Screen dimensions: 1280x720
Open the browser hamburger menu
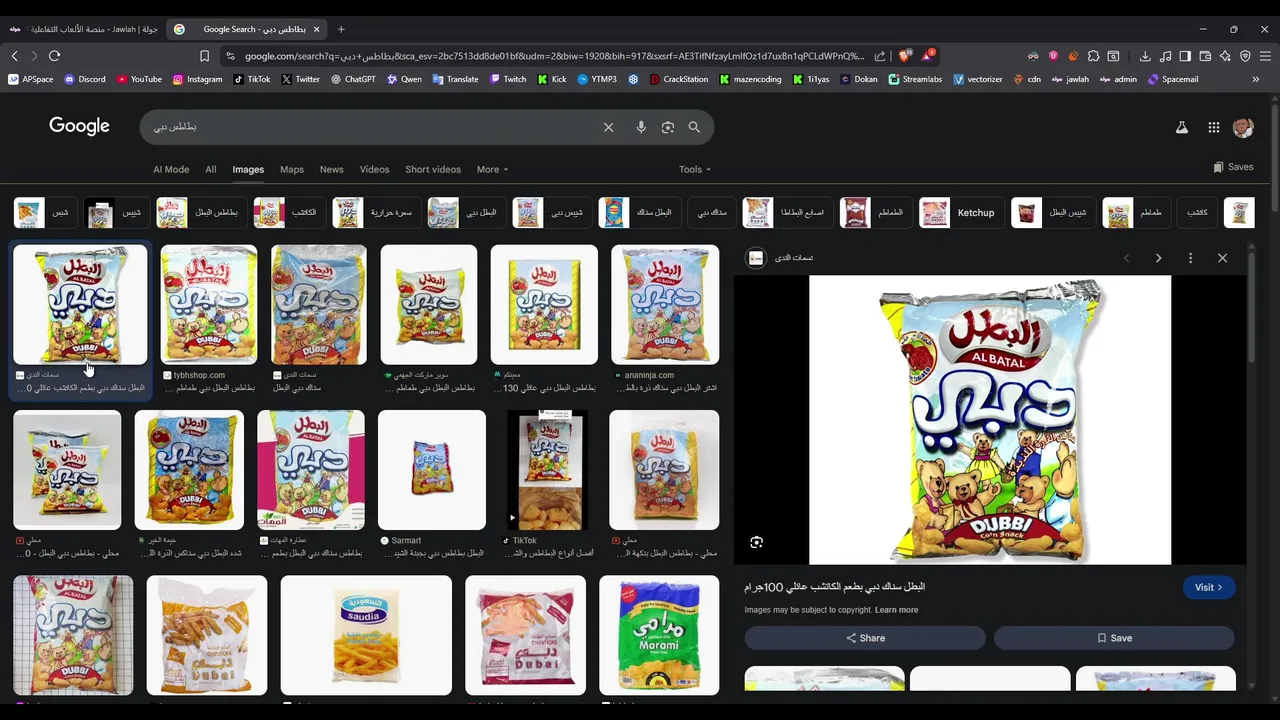1265,56
